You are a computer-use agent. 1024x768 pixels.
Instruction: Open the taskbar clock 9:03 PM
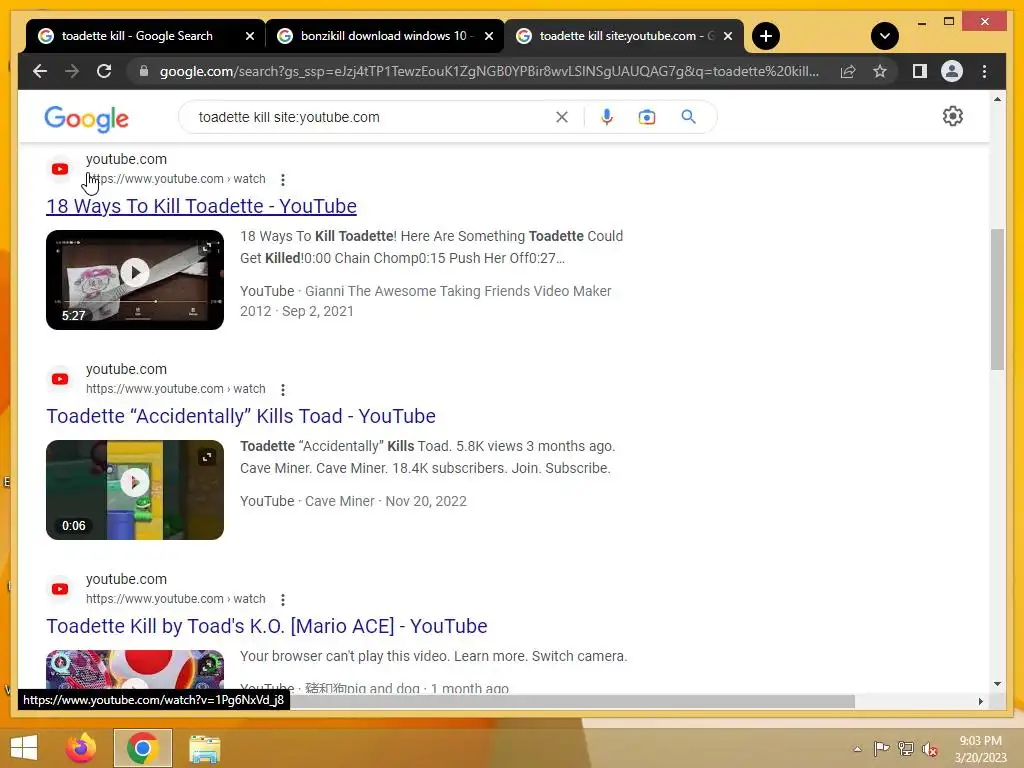coord(980,749)
